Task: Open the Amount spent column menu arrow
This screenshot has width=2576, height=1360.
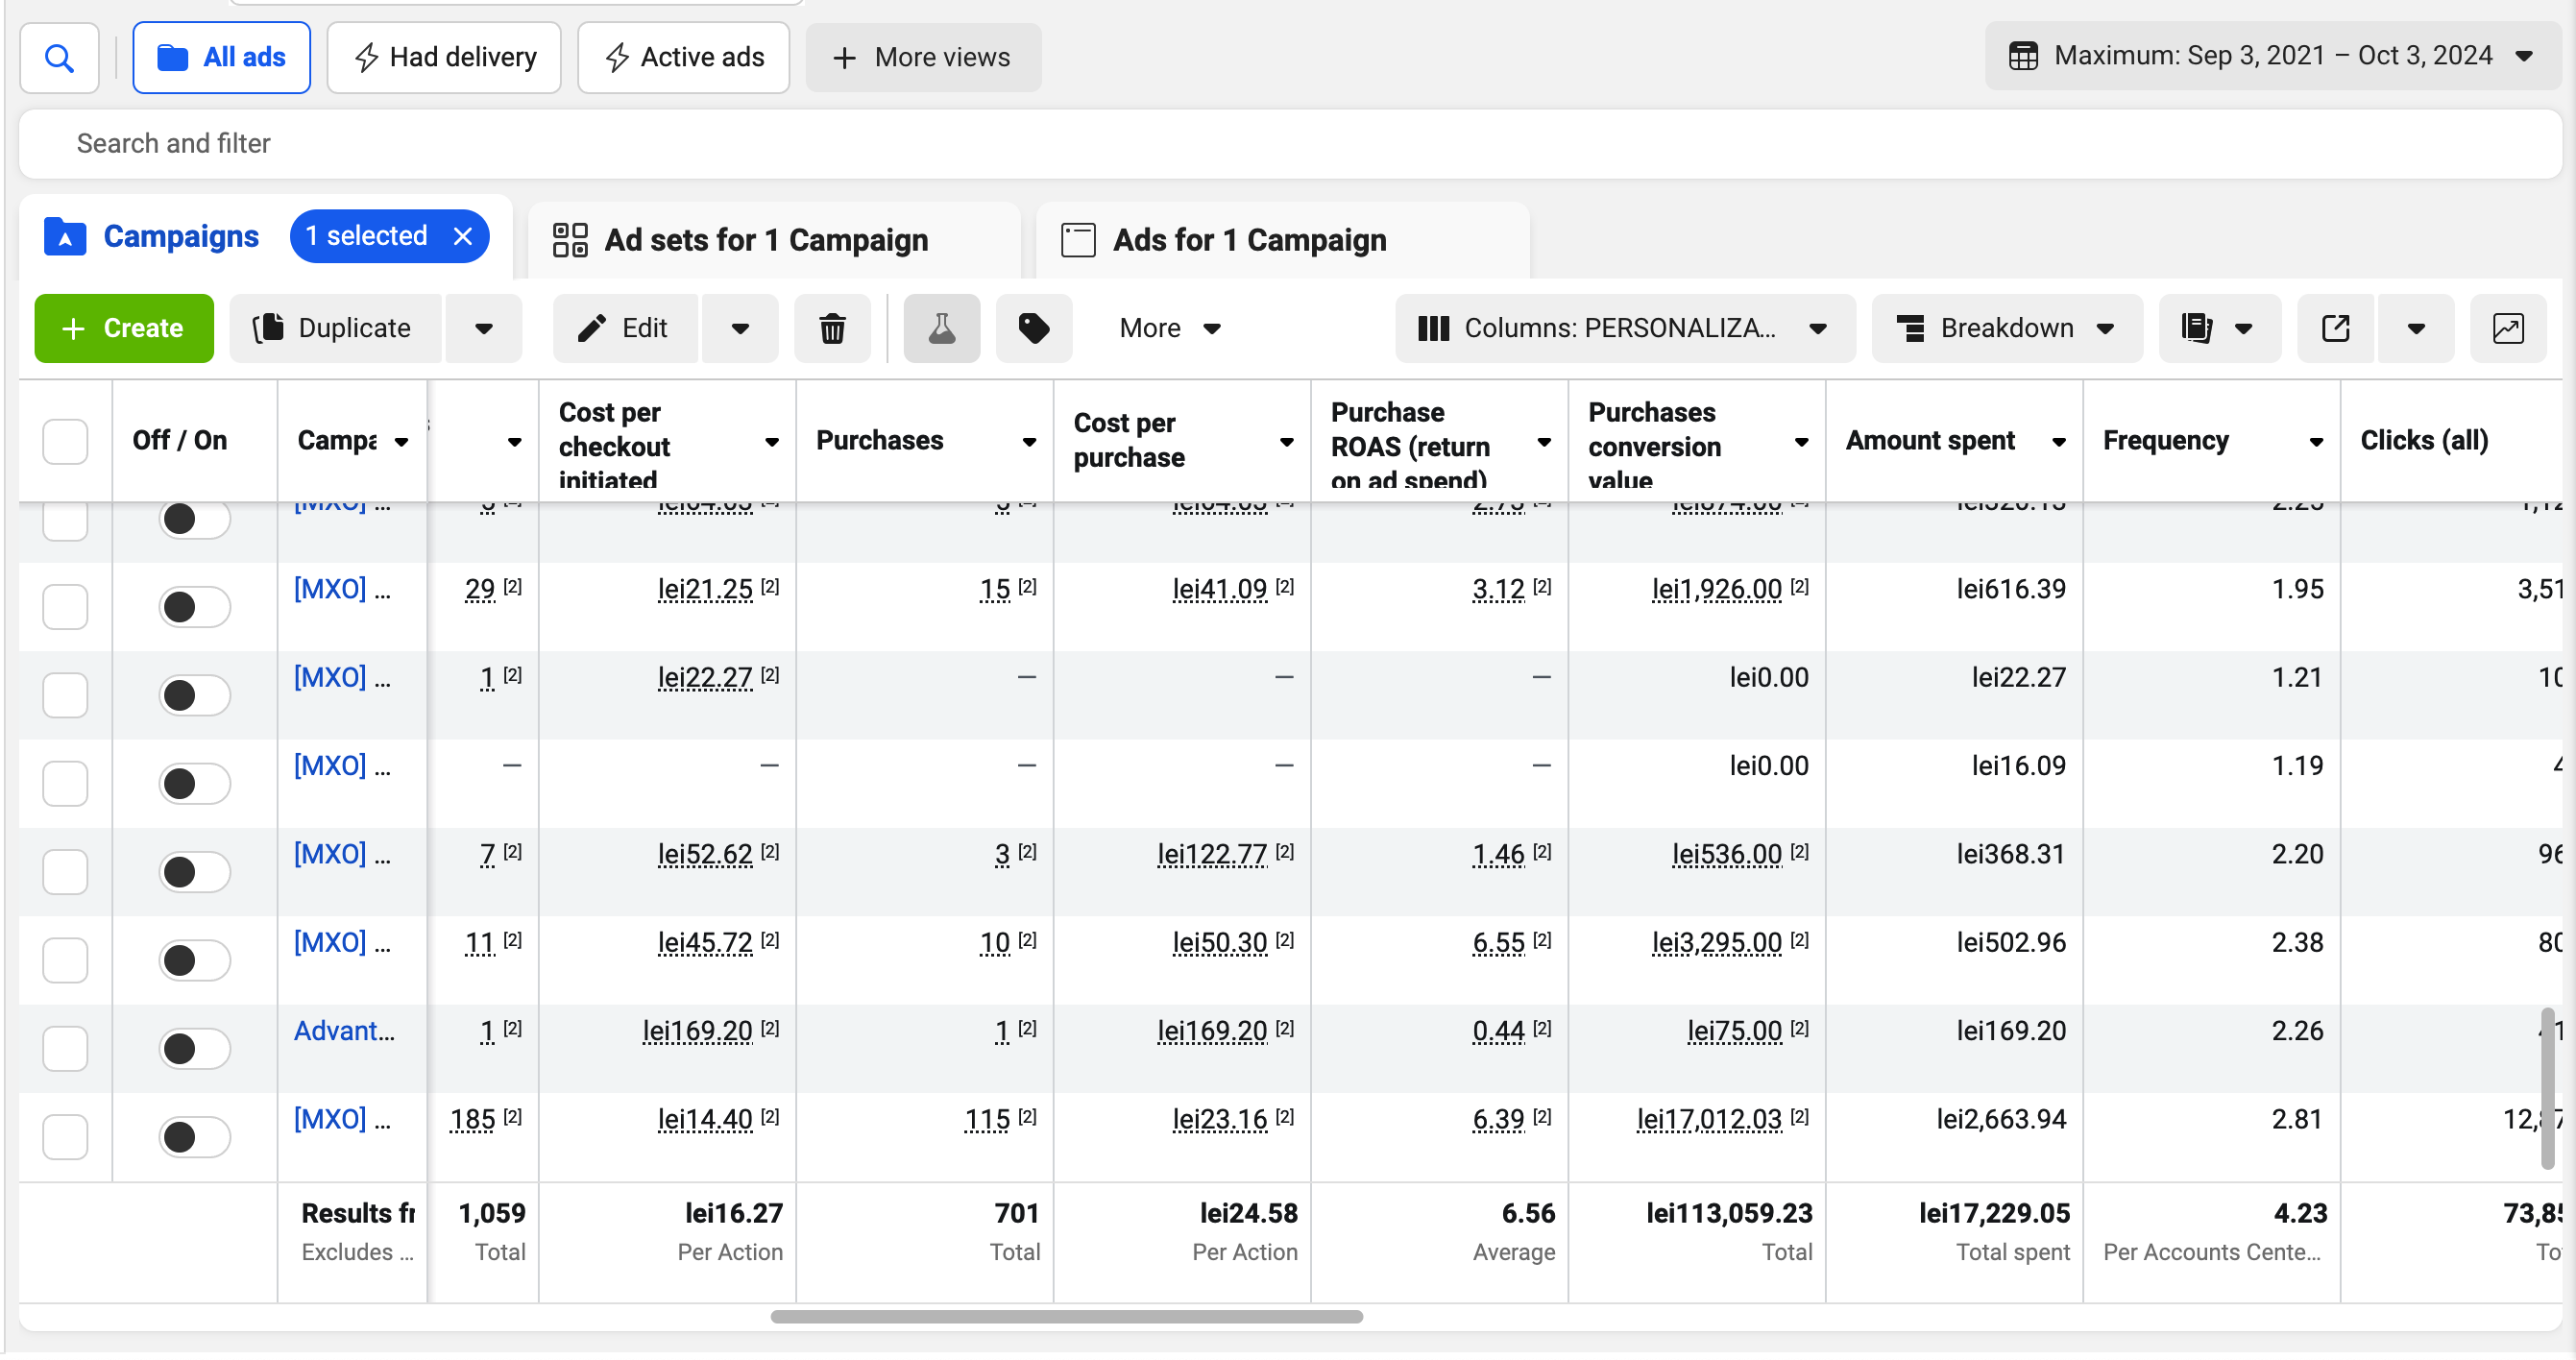Action: [2058, 442]
